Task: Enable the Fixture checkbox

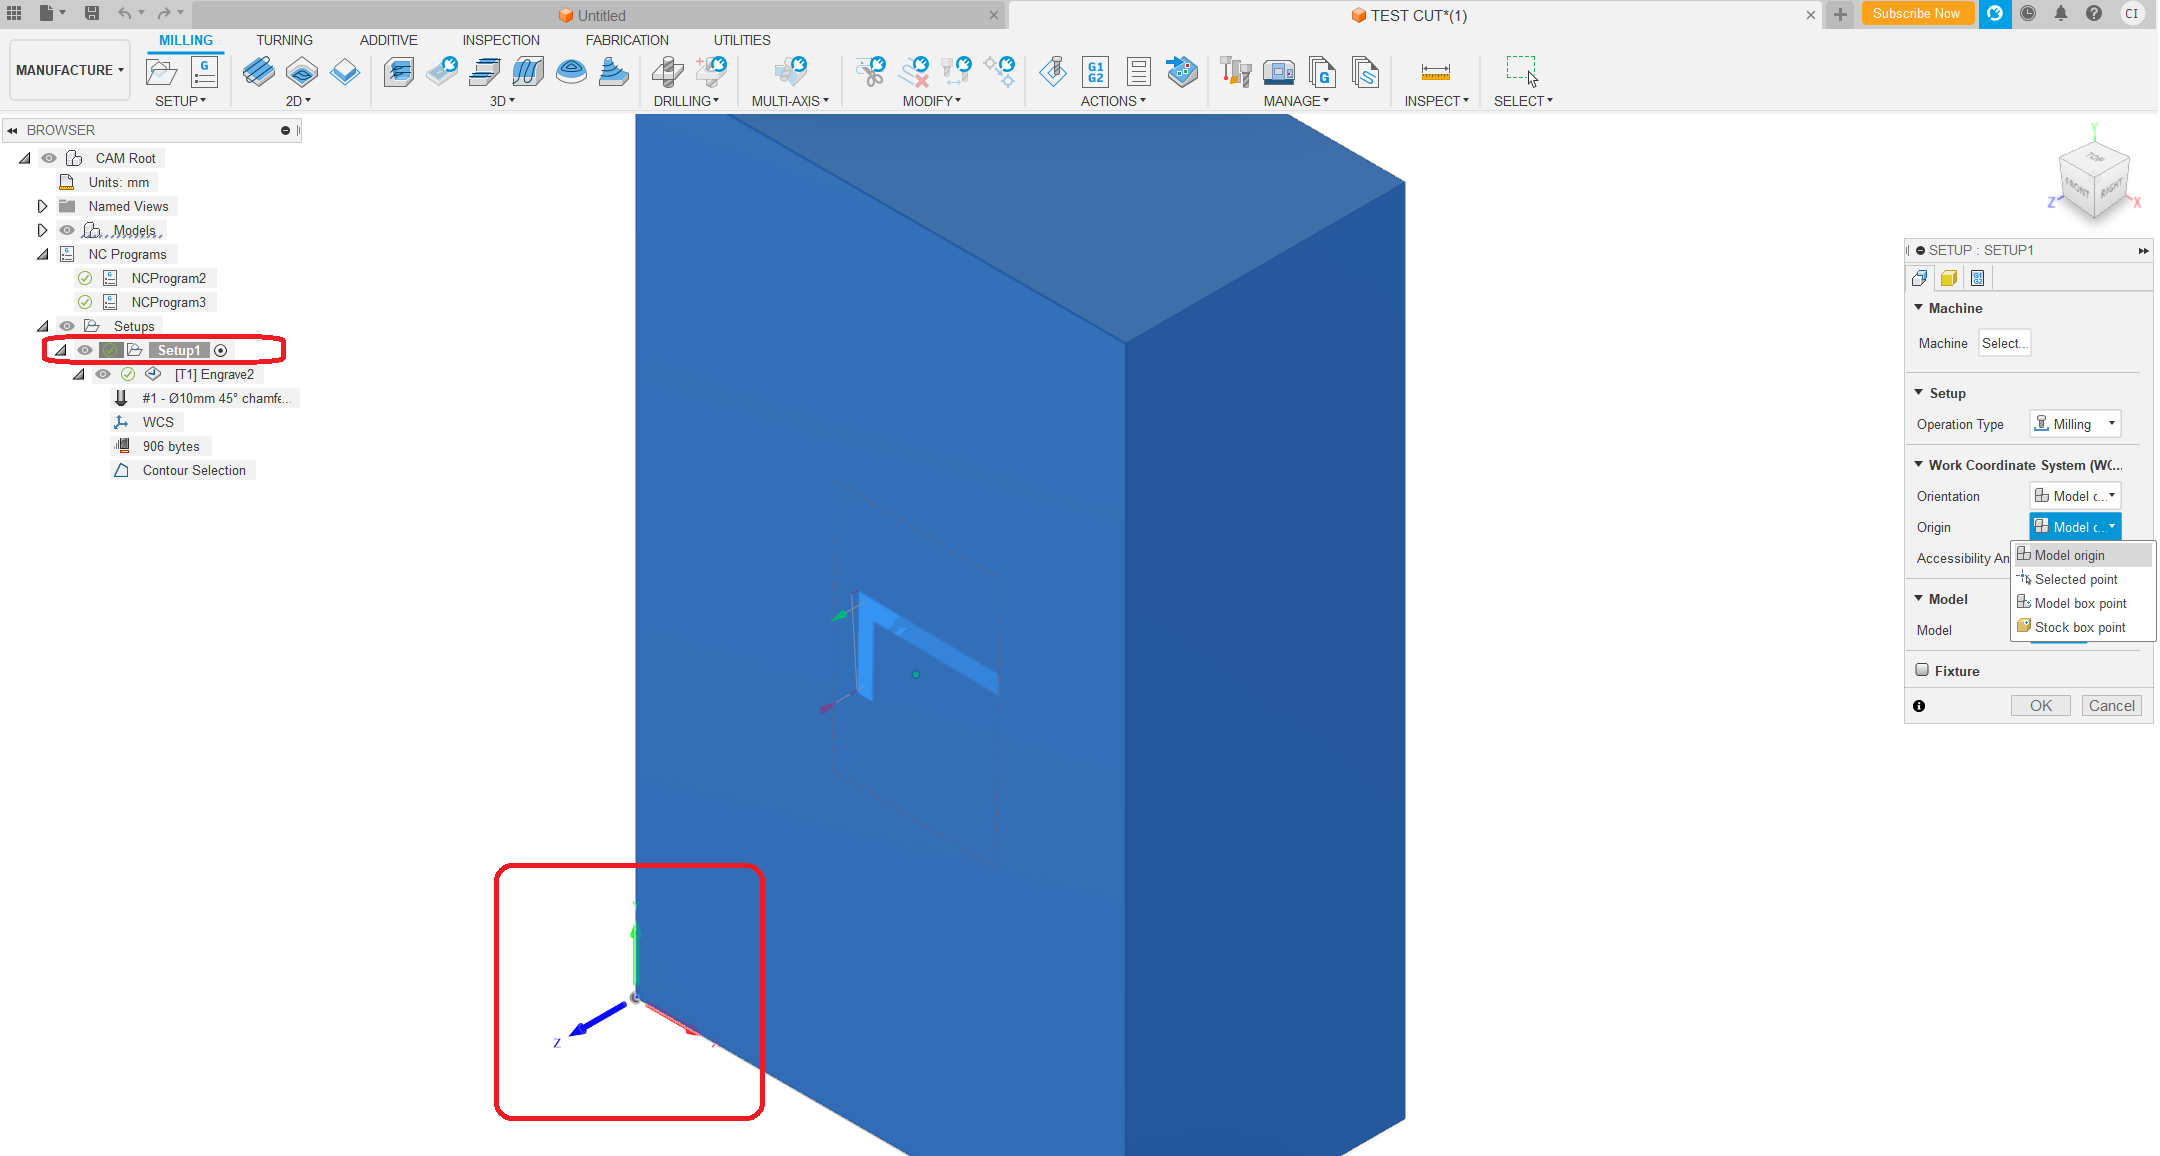Action: 1922,670
